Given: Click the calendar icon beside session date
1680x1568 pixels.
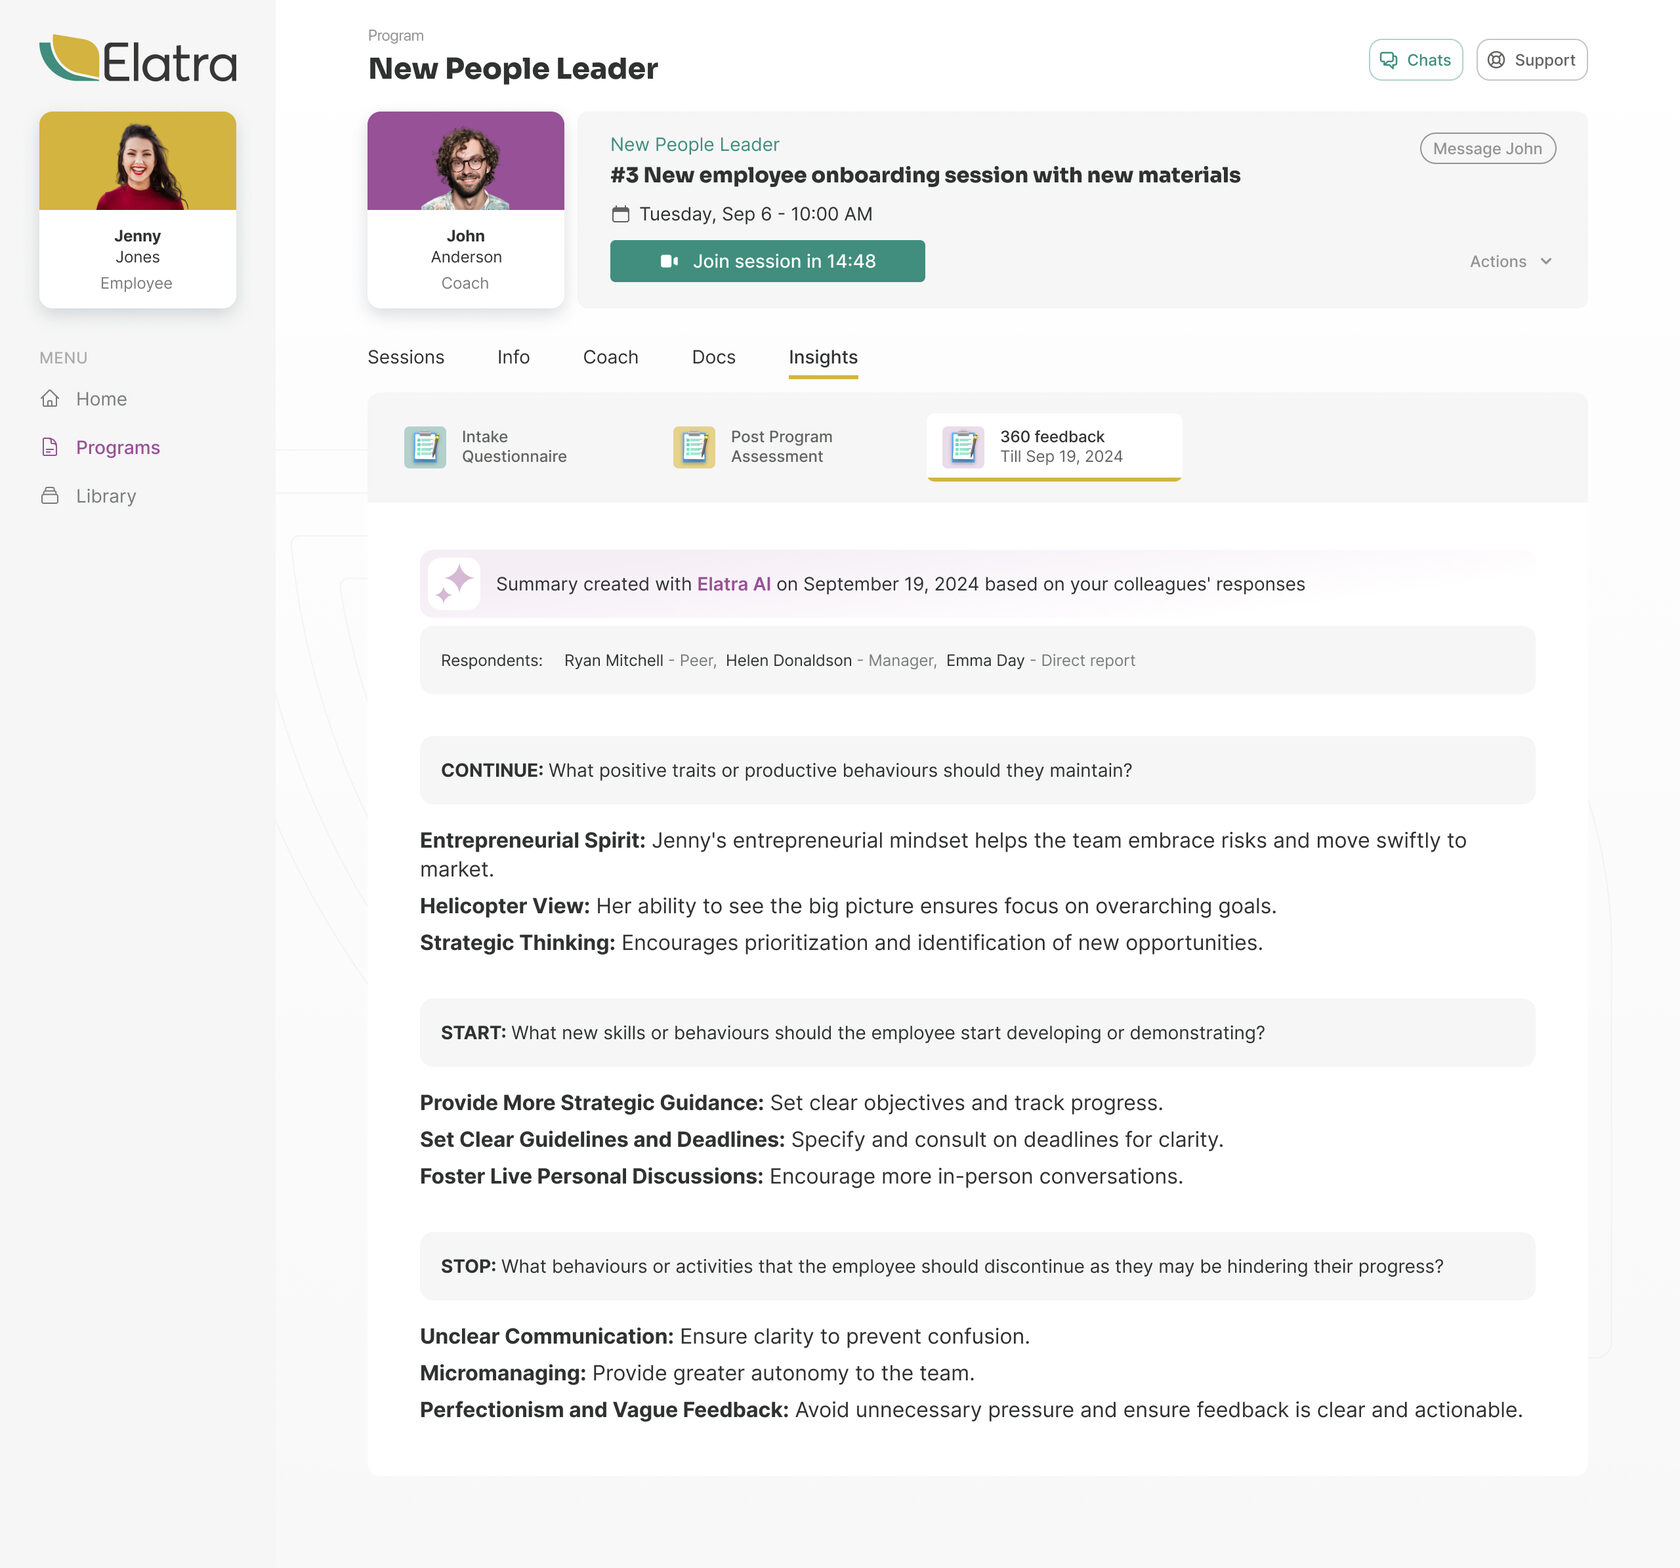Looking at the screenshot, I should tap(621, 213).
